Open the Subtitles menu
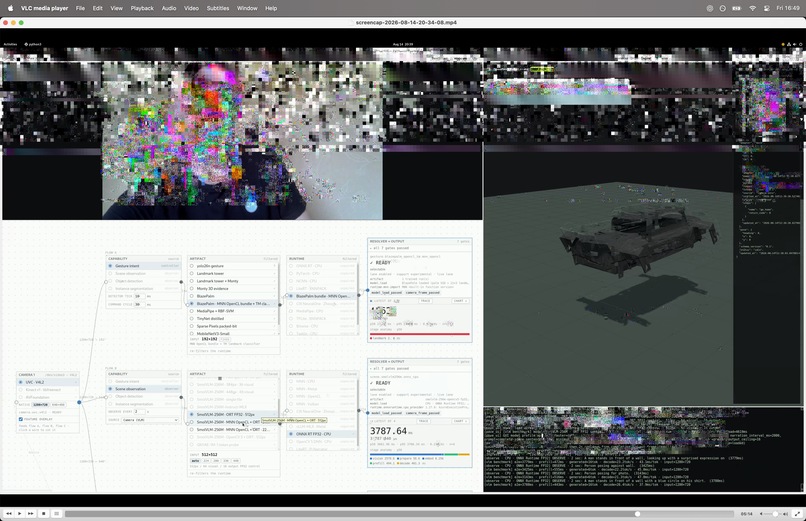 click(x=218, y=8)
